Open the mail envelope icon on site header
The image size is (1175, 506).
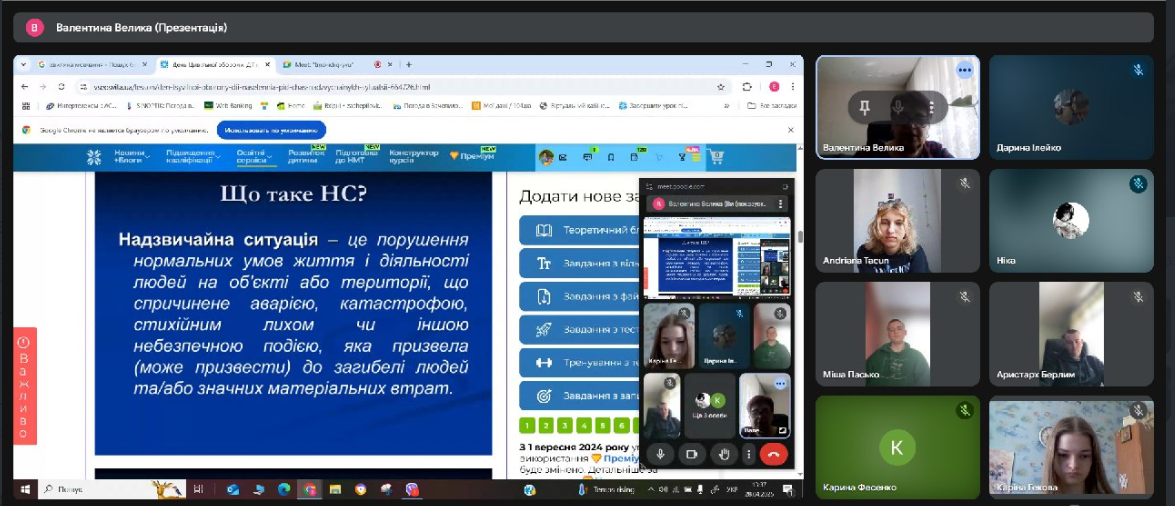564,157
